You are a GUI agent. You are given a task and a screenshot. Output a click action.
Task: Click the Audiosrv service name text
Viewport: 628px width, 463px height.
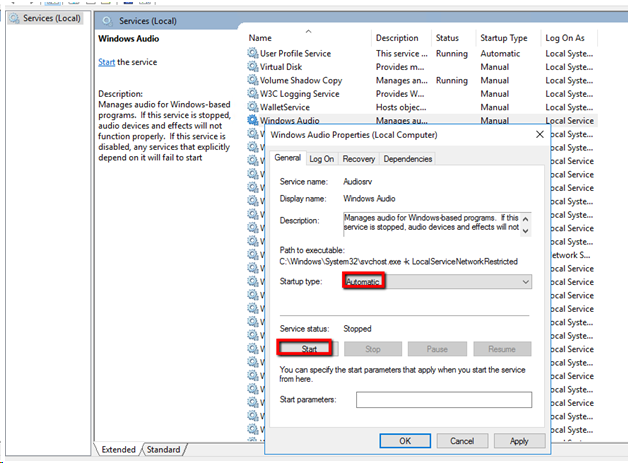coord(357,182)
